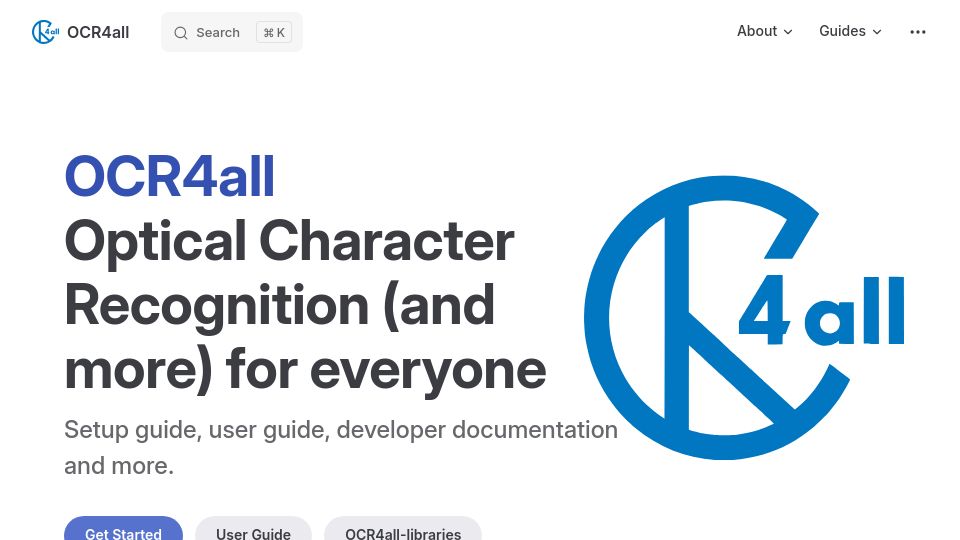Click the ⌘K shortcut badge
Screen dimensions: 960x540
click(274, 32)
